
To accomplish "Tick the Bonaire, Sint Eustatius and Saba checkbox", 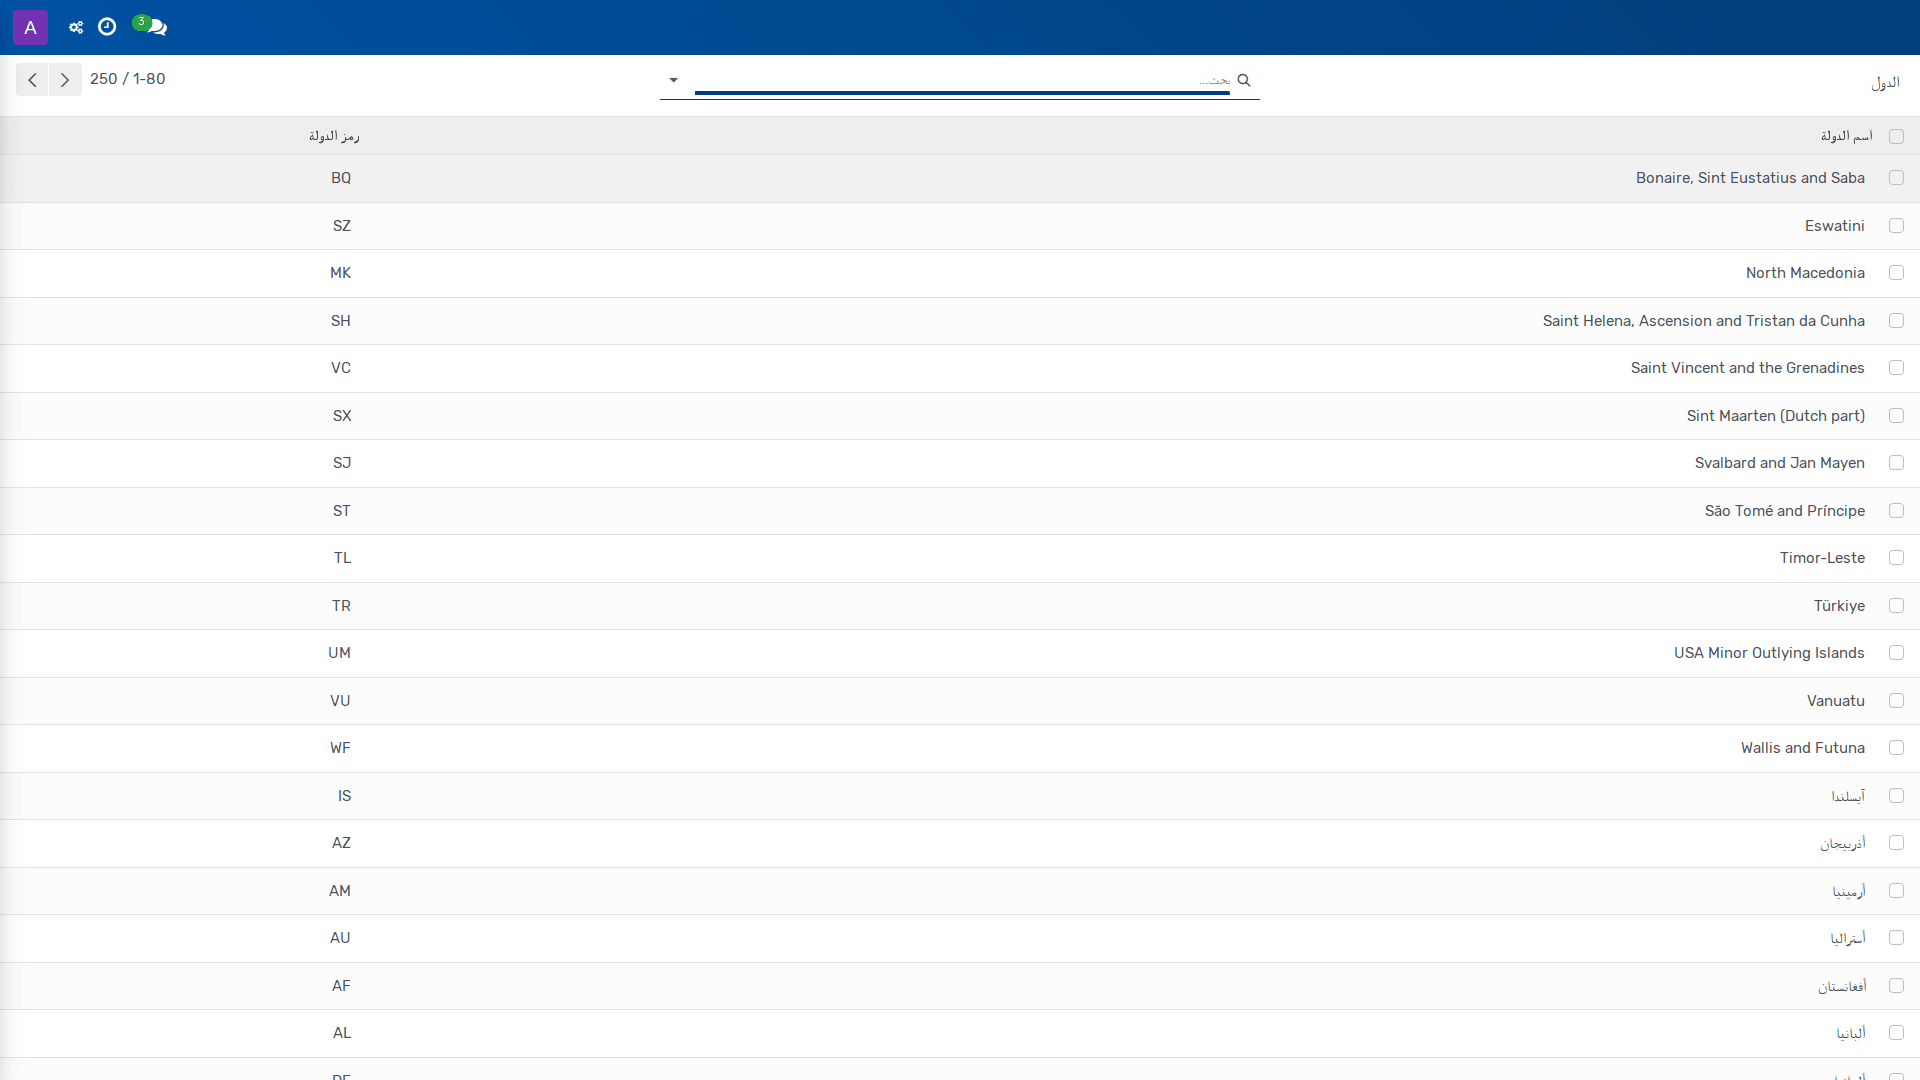I will [1896, 178].
